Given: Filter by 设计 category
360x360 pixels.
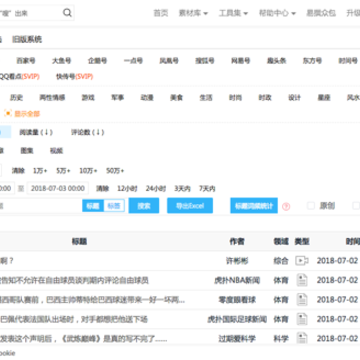Looking at the screenshot, I should point(294,98).
